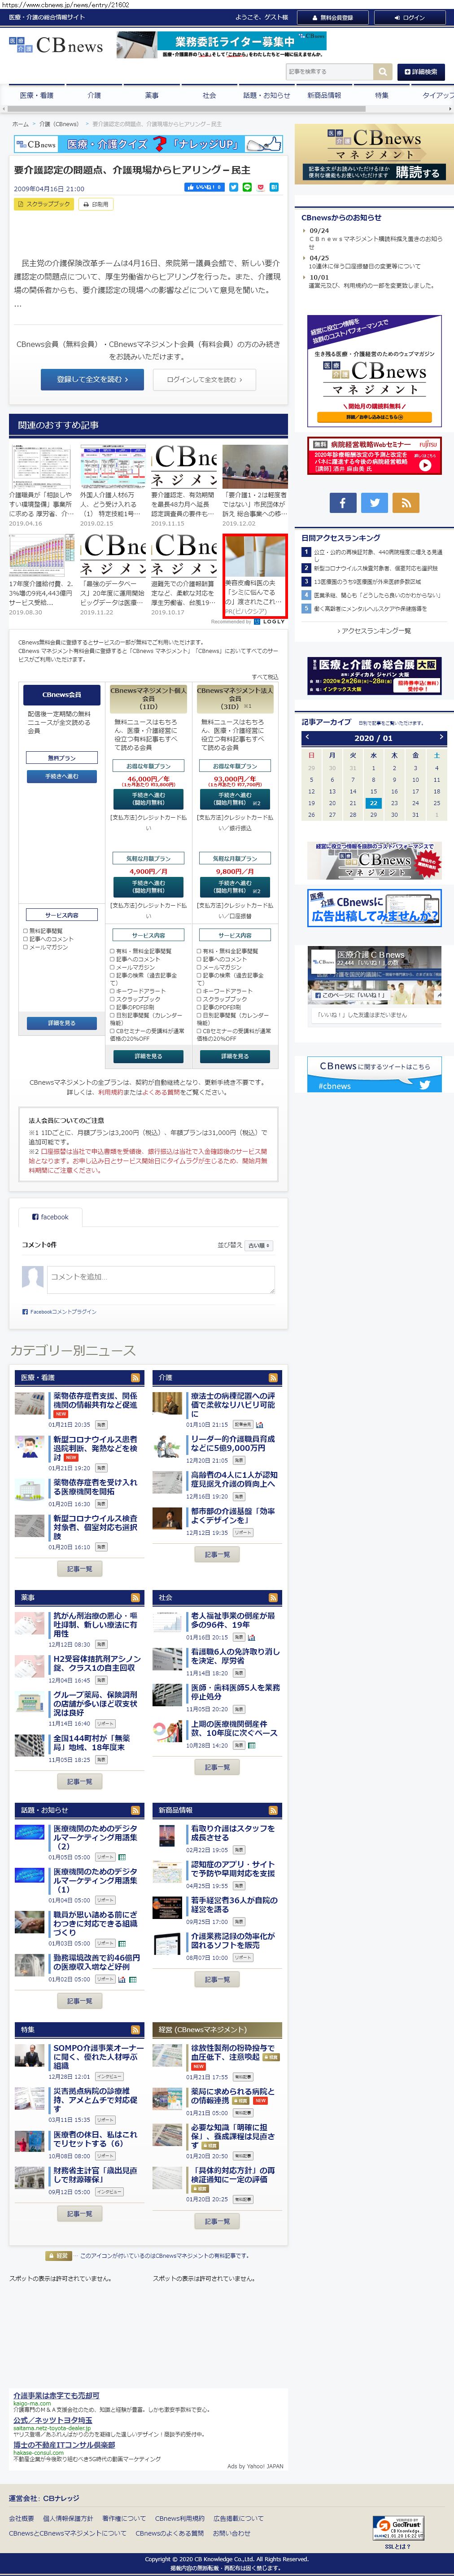Click the Facebook like button under headline
Screen dimensions: 454x2576
(x=204, y=187)
